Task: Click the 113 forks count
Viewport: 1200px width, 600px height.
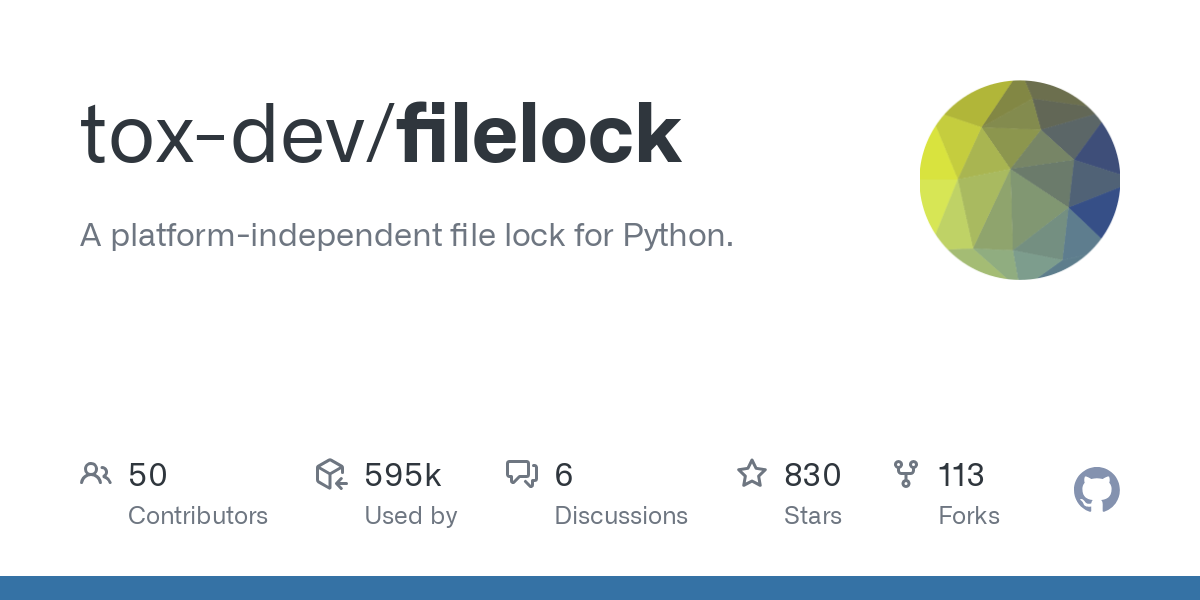Action: [961, 475]
